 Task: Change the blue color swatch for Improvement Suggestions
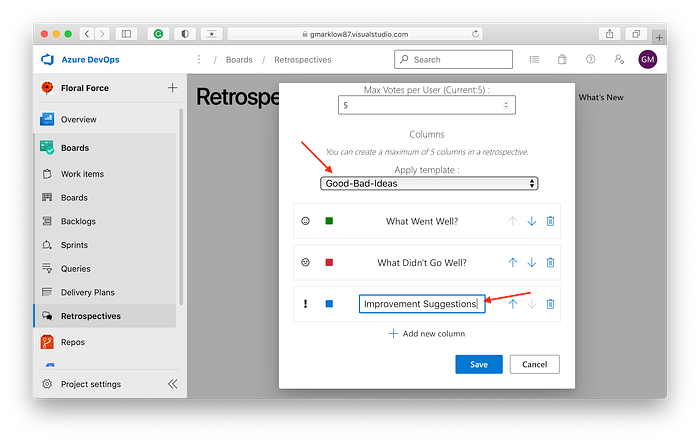click(x=329, y=304)
